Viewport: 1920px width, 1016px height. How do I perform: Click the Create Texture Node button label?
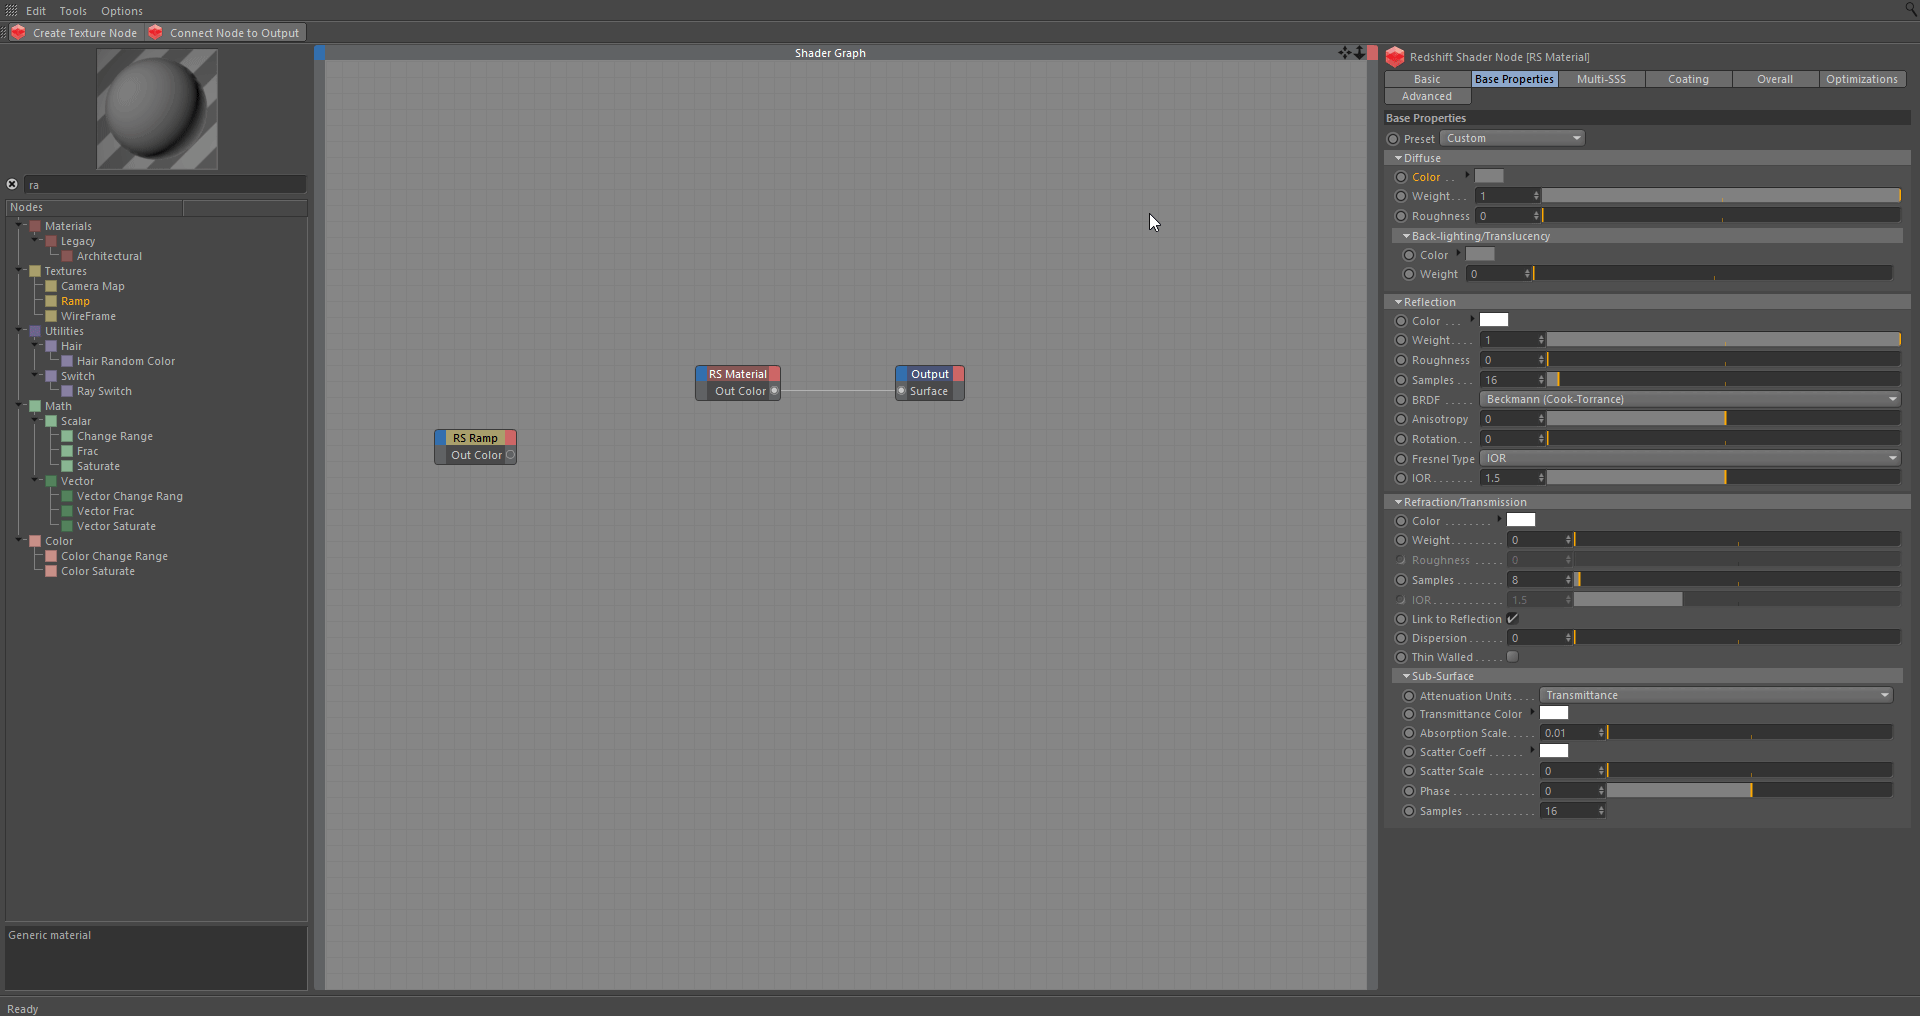[x=85, y=33]
